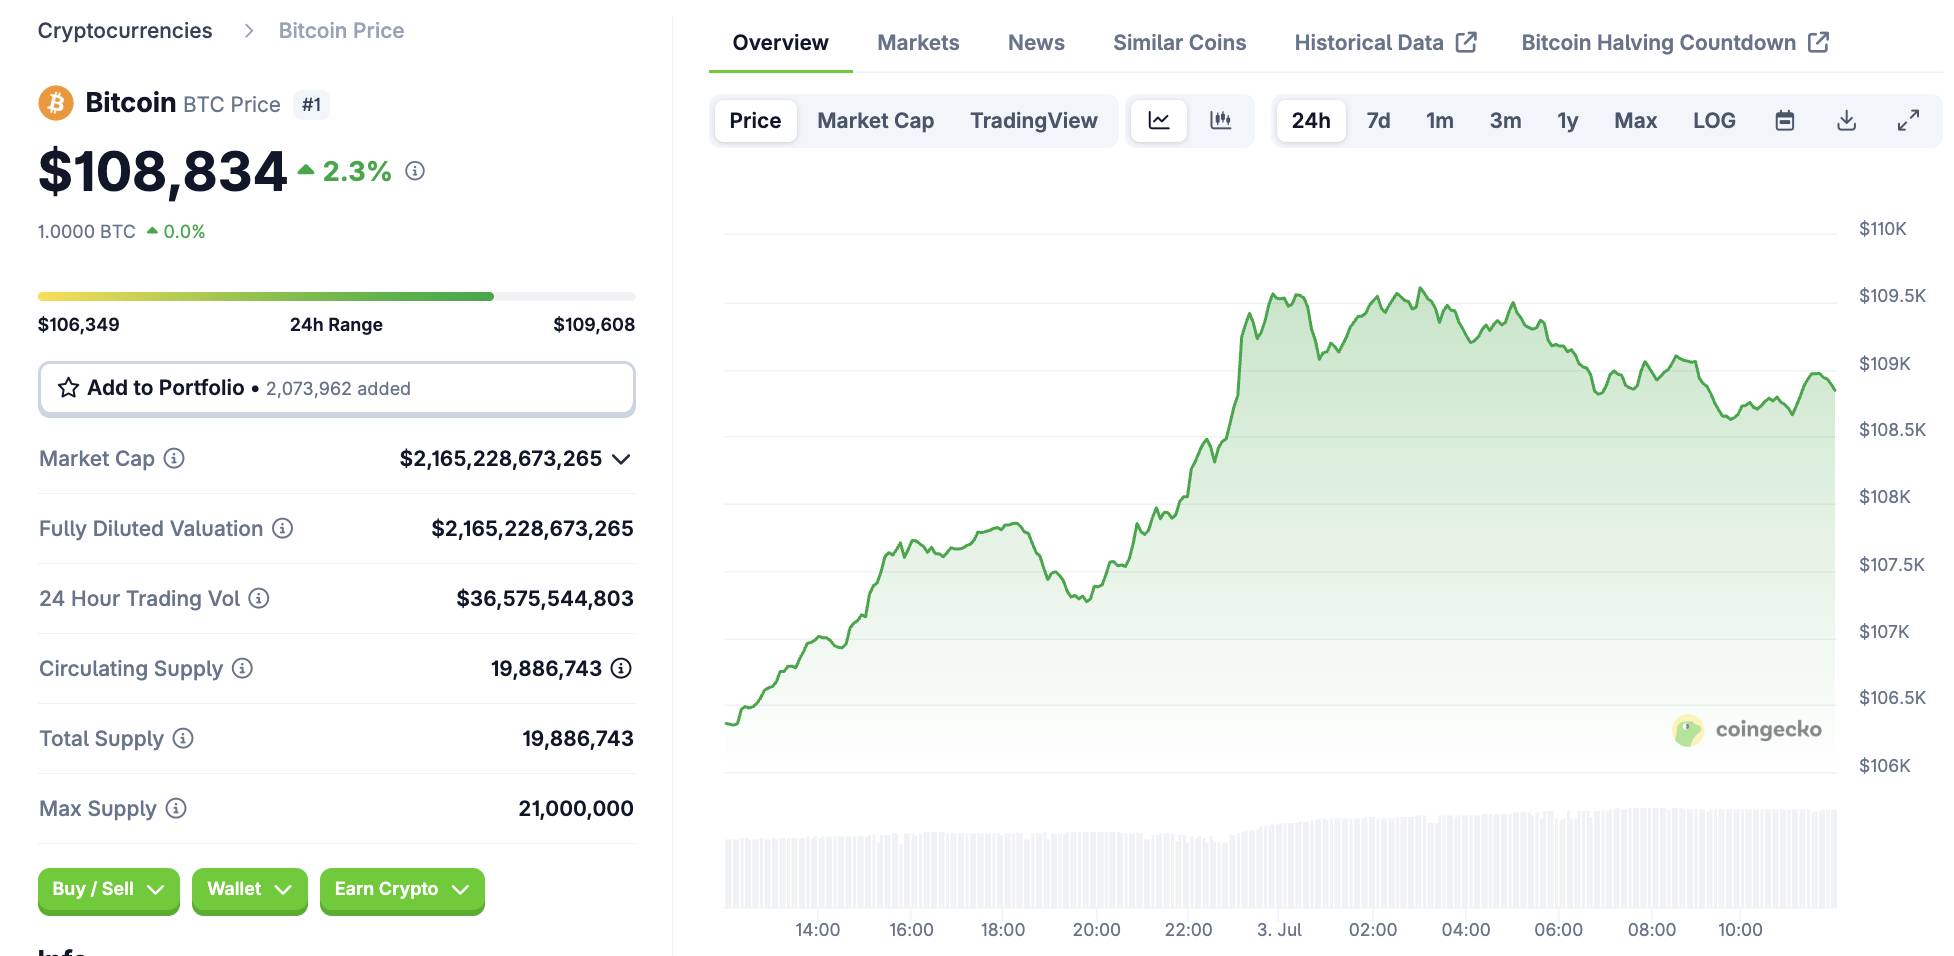
Task: Expand Market Cap value chevron
Action: coord(621,459)
